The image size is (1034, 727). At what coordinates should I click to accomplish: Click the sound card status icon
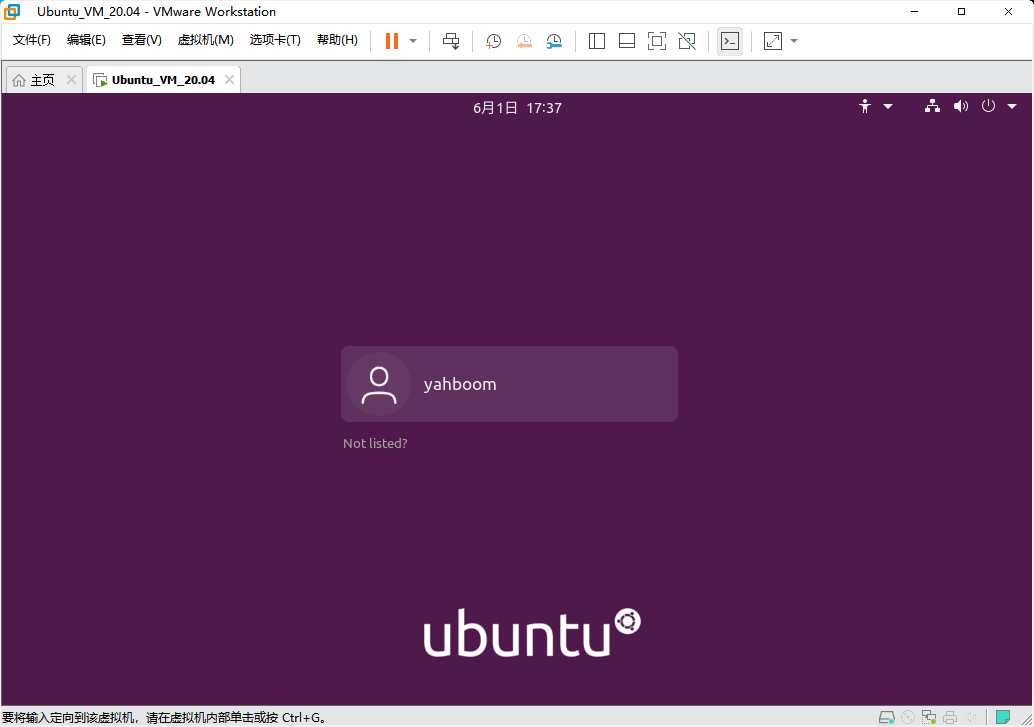(971, 717)
